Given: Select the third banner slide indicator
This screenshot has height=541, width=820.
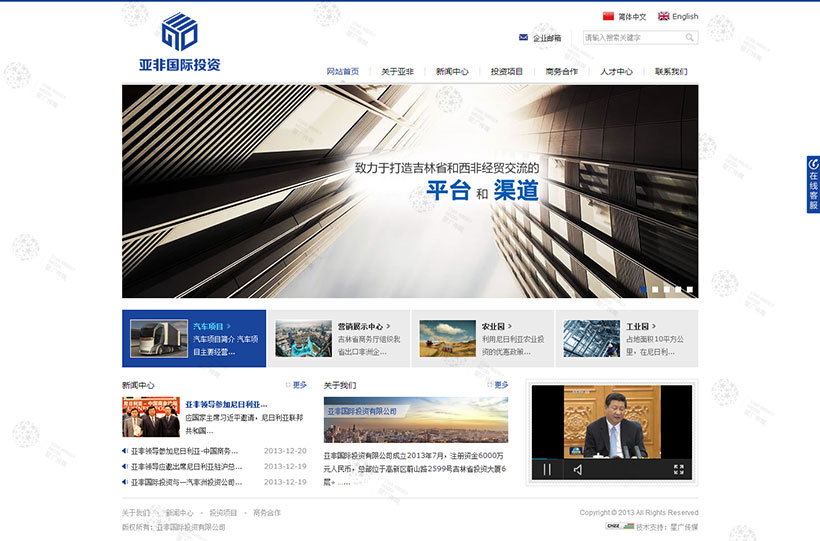Looking at the screenshot, I should 666,290.
